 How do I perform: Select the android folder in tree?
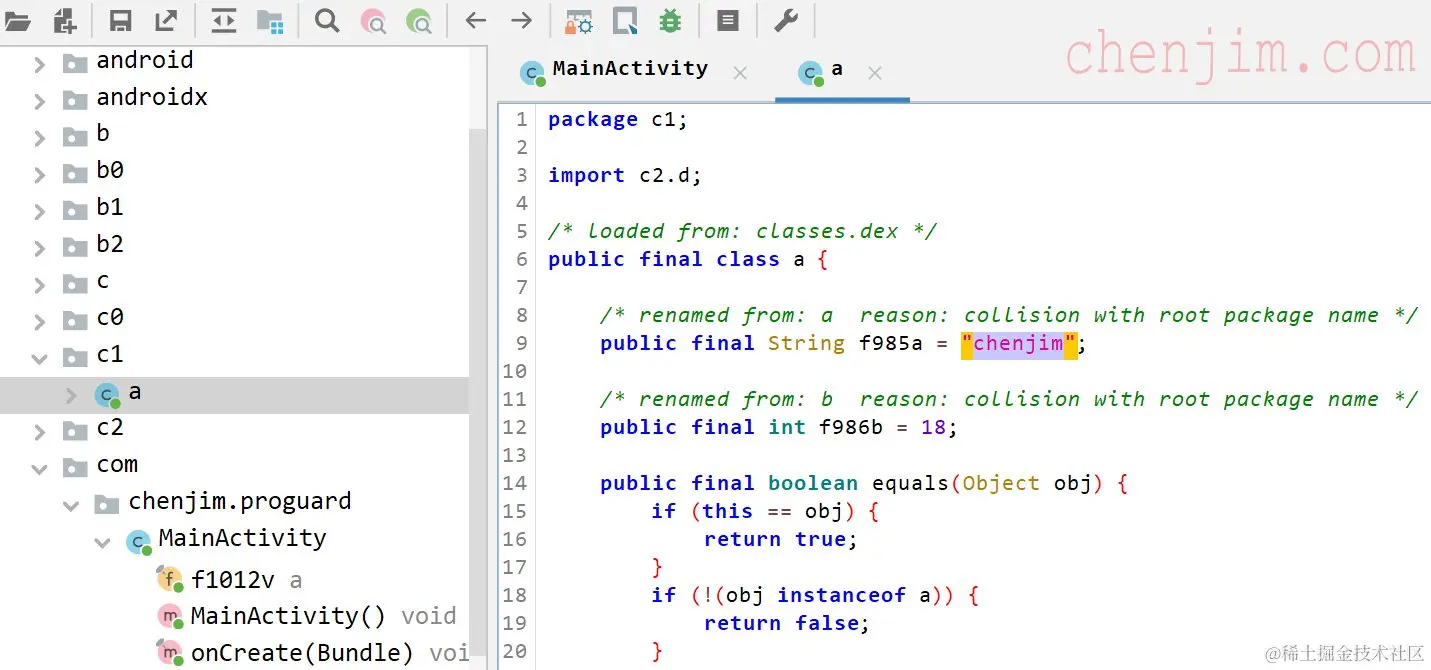(129, 61)
